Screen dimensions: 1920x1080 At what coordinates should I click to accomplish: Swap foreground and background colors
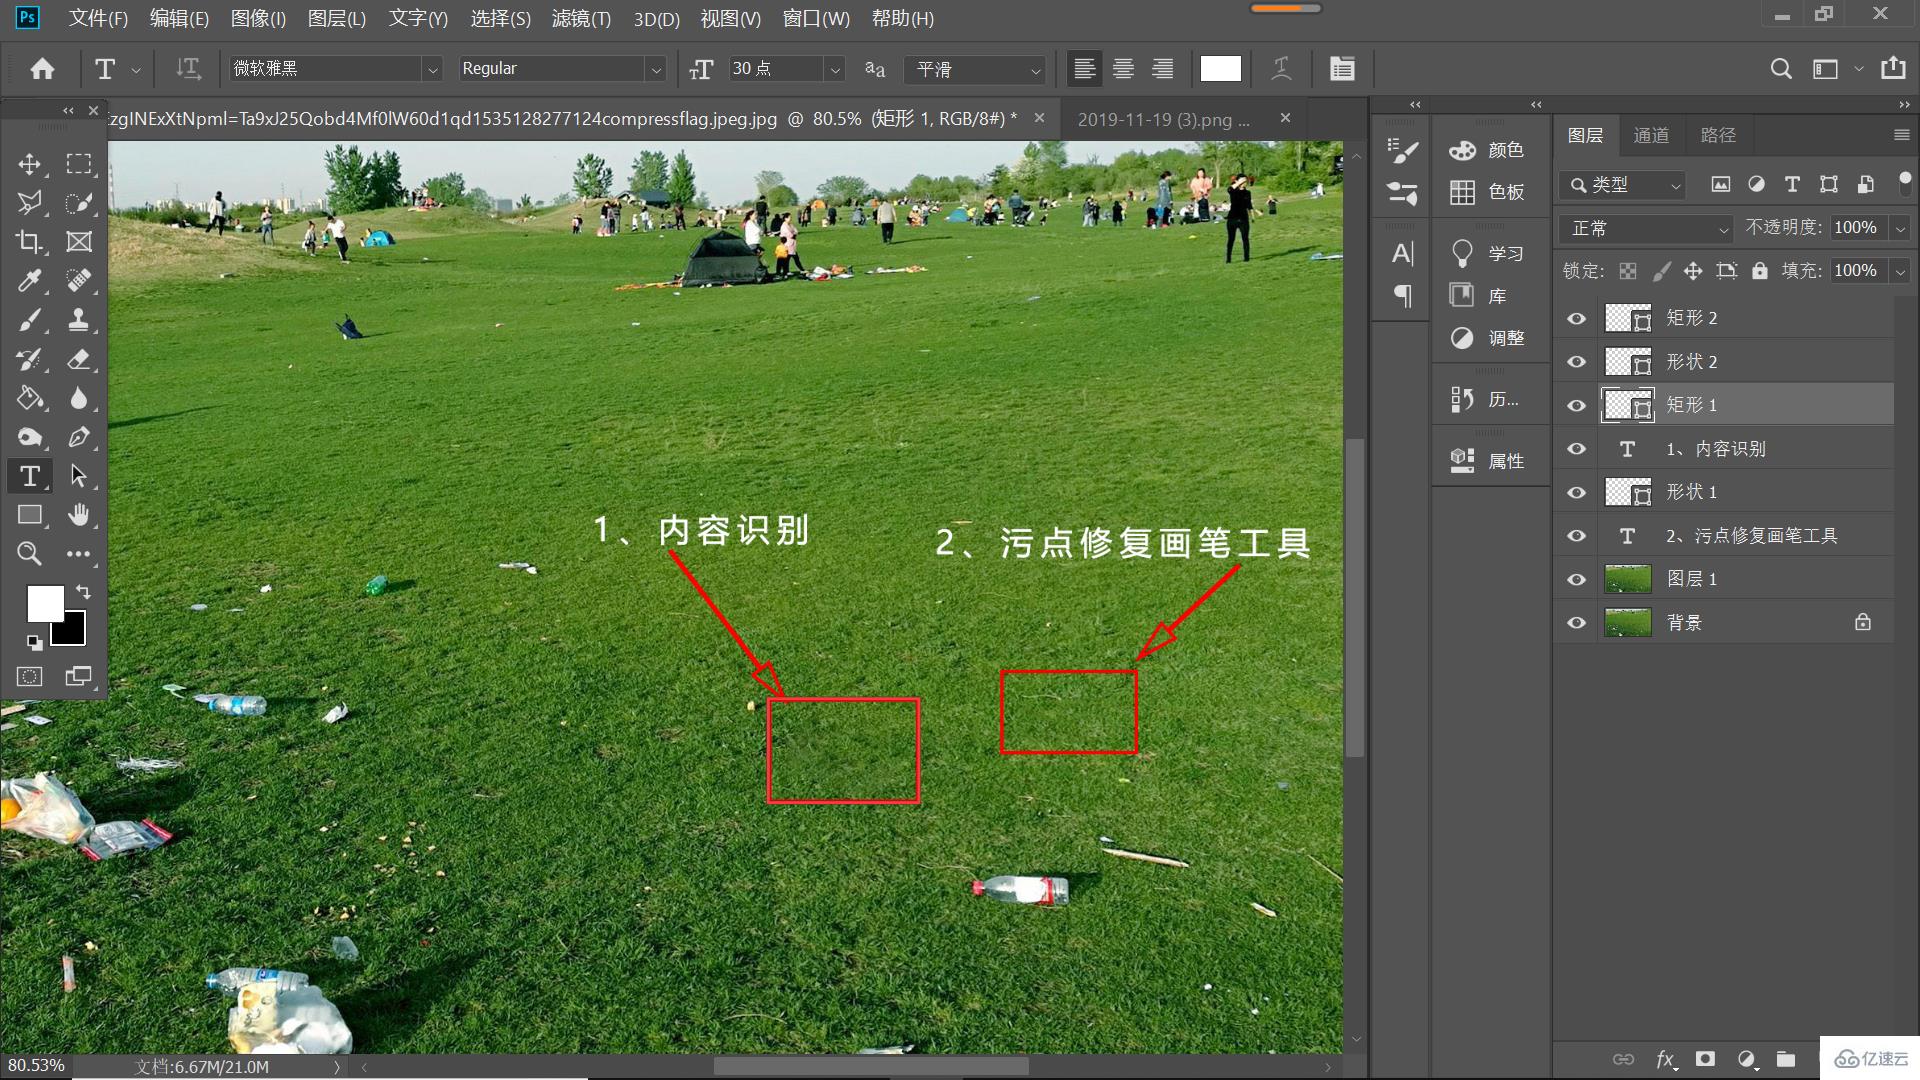[x=83, y=592]
